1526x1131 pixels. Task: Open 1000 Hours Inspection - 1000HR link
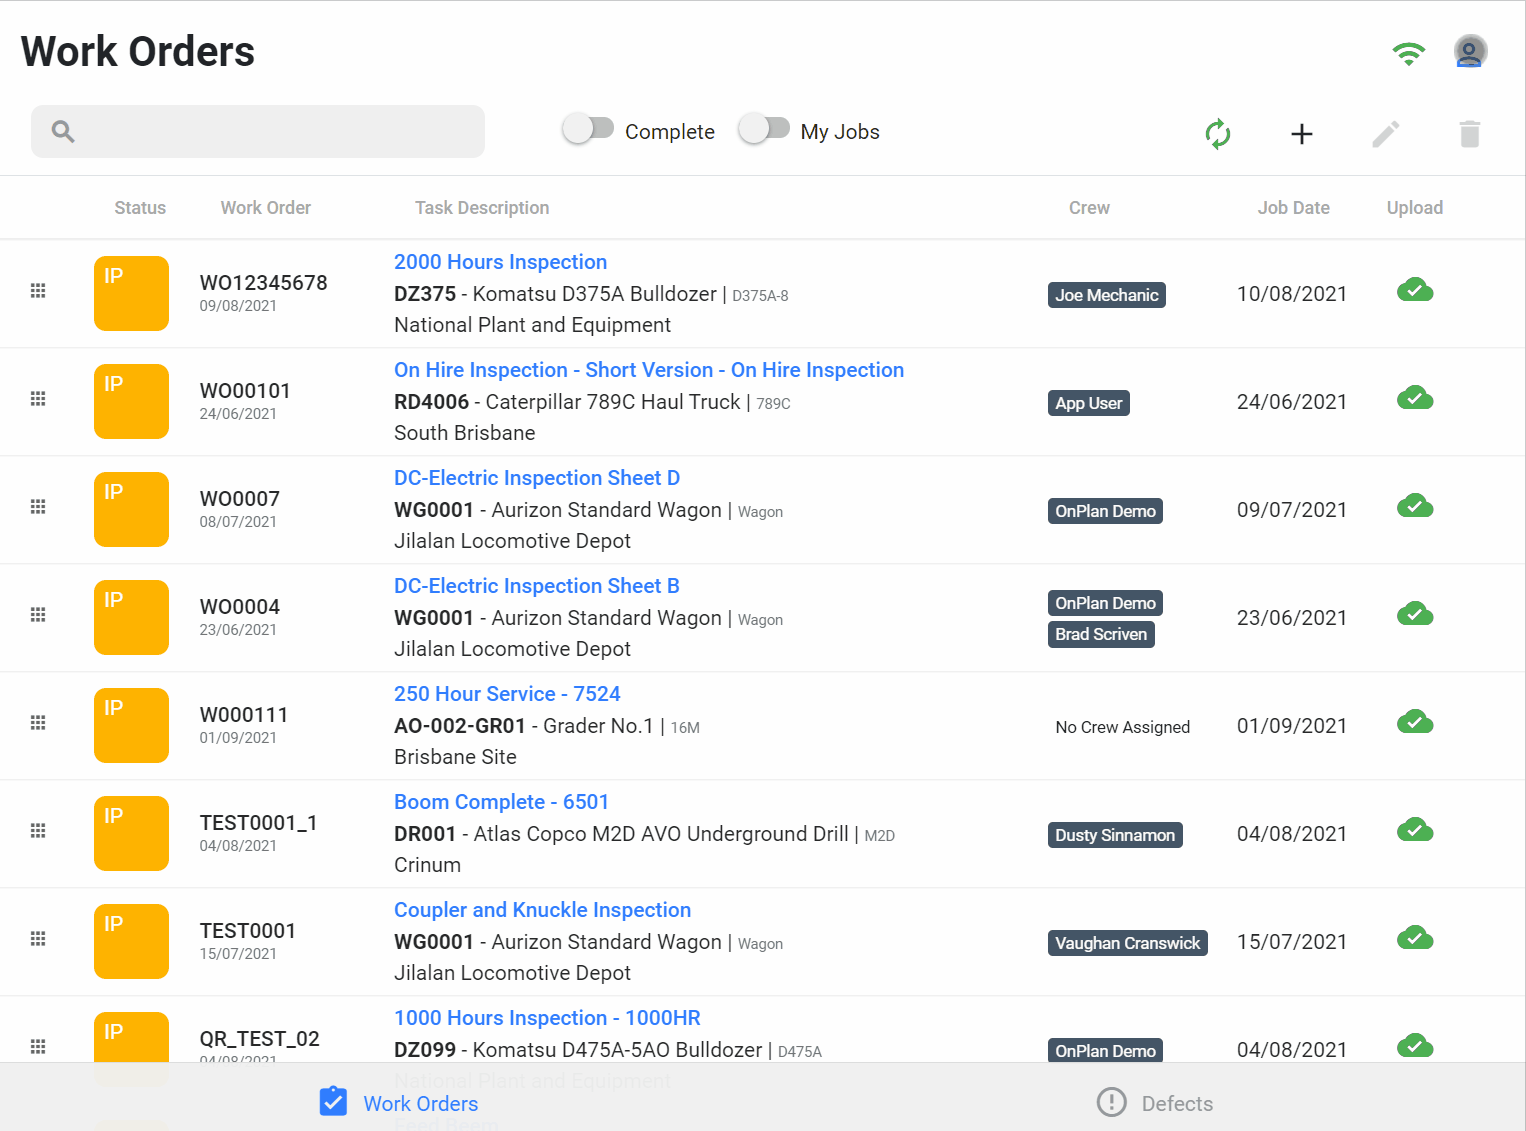(547, 1018)
